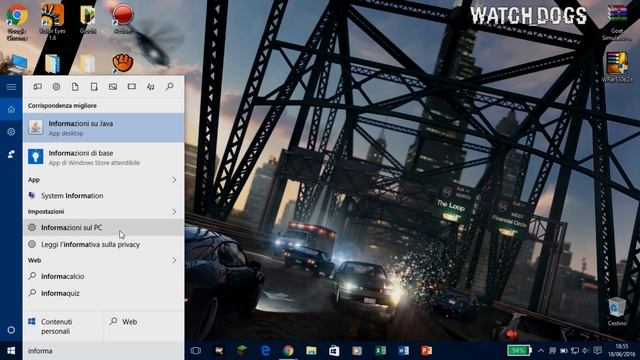Image resolution: width=640 pixels, height=360 pixels.
Task: Open Informazioni sul PC setting
Action: tap(104, 228)
